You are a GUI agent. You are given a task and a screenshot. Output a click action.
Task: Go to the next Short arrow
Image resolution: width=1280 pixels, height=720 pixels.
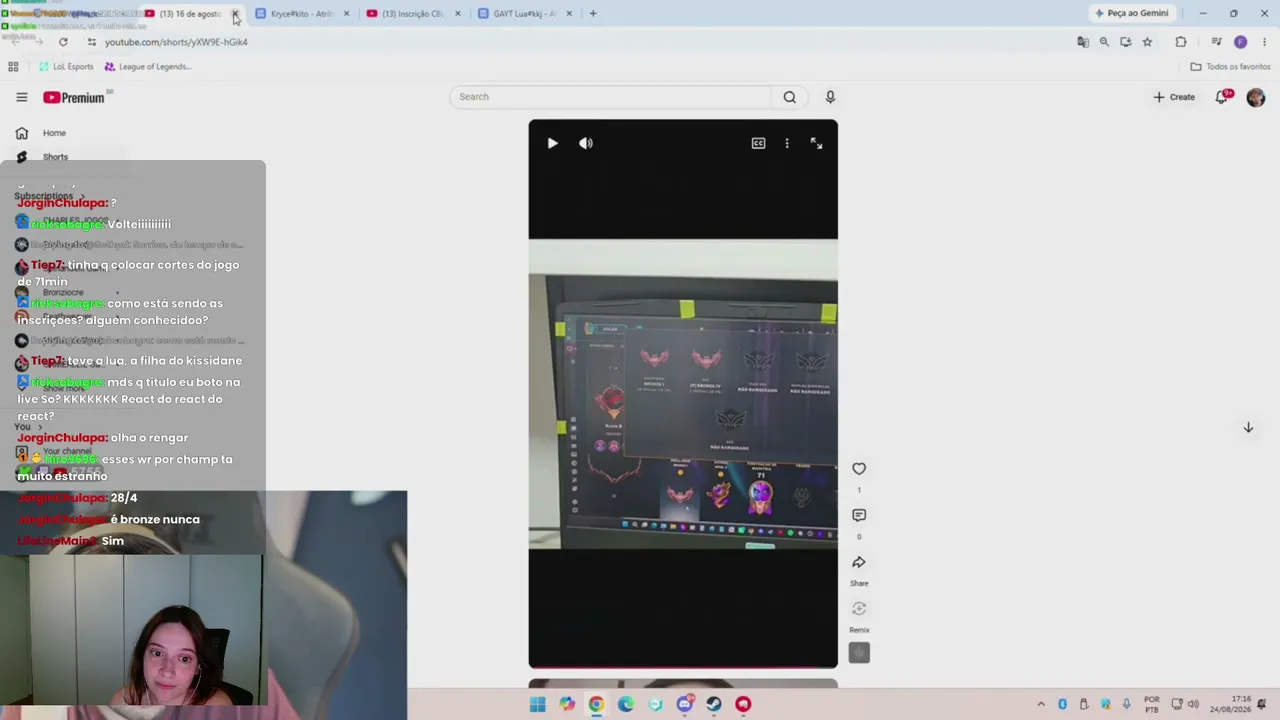click(x=1248, y=427)
